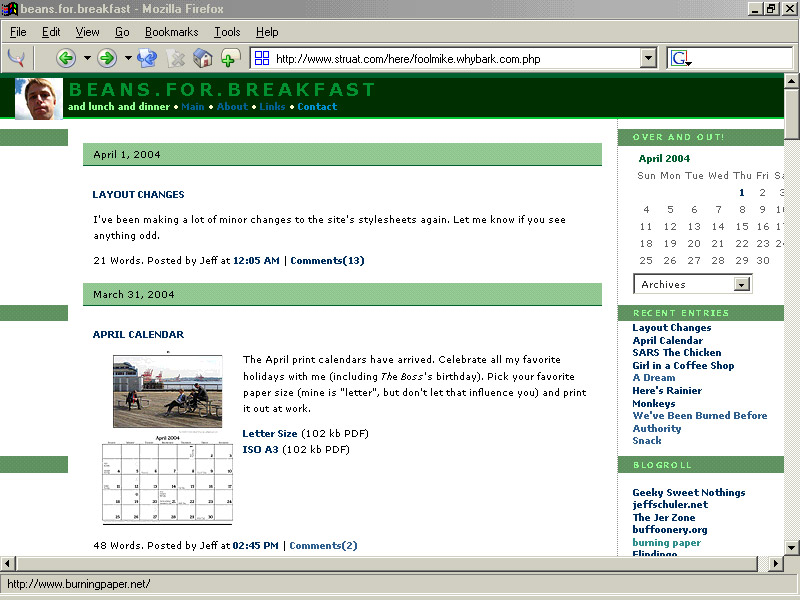
Task: Click the Back navigation arrow
Action: [x=66, y=58]
